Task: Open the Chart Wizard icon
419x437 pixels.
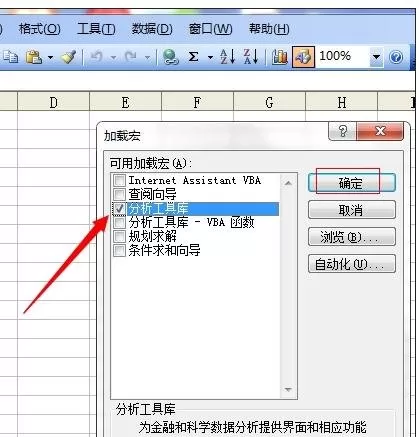Action: click(x=280, y=57)
